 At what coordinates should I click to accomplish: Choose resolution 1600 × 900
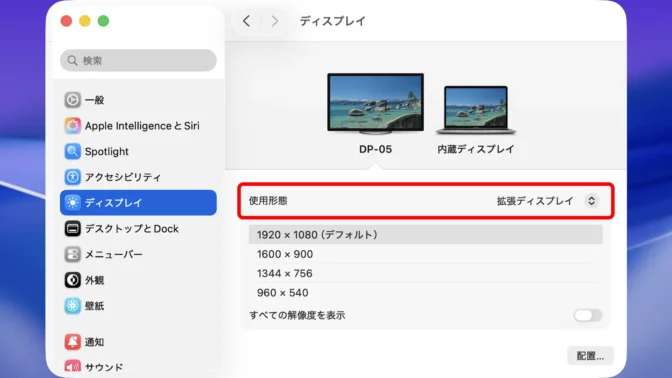[426, 254]
